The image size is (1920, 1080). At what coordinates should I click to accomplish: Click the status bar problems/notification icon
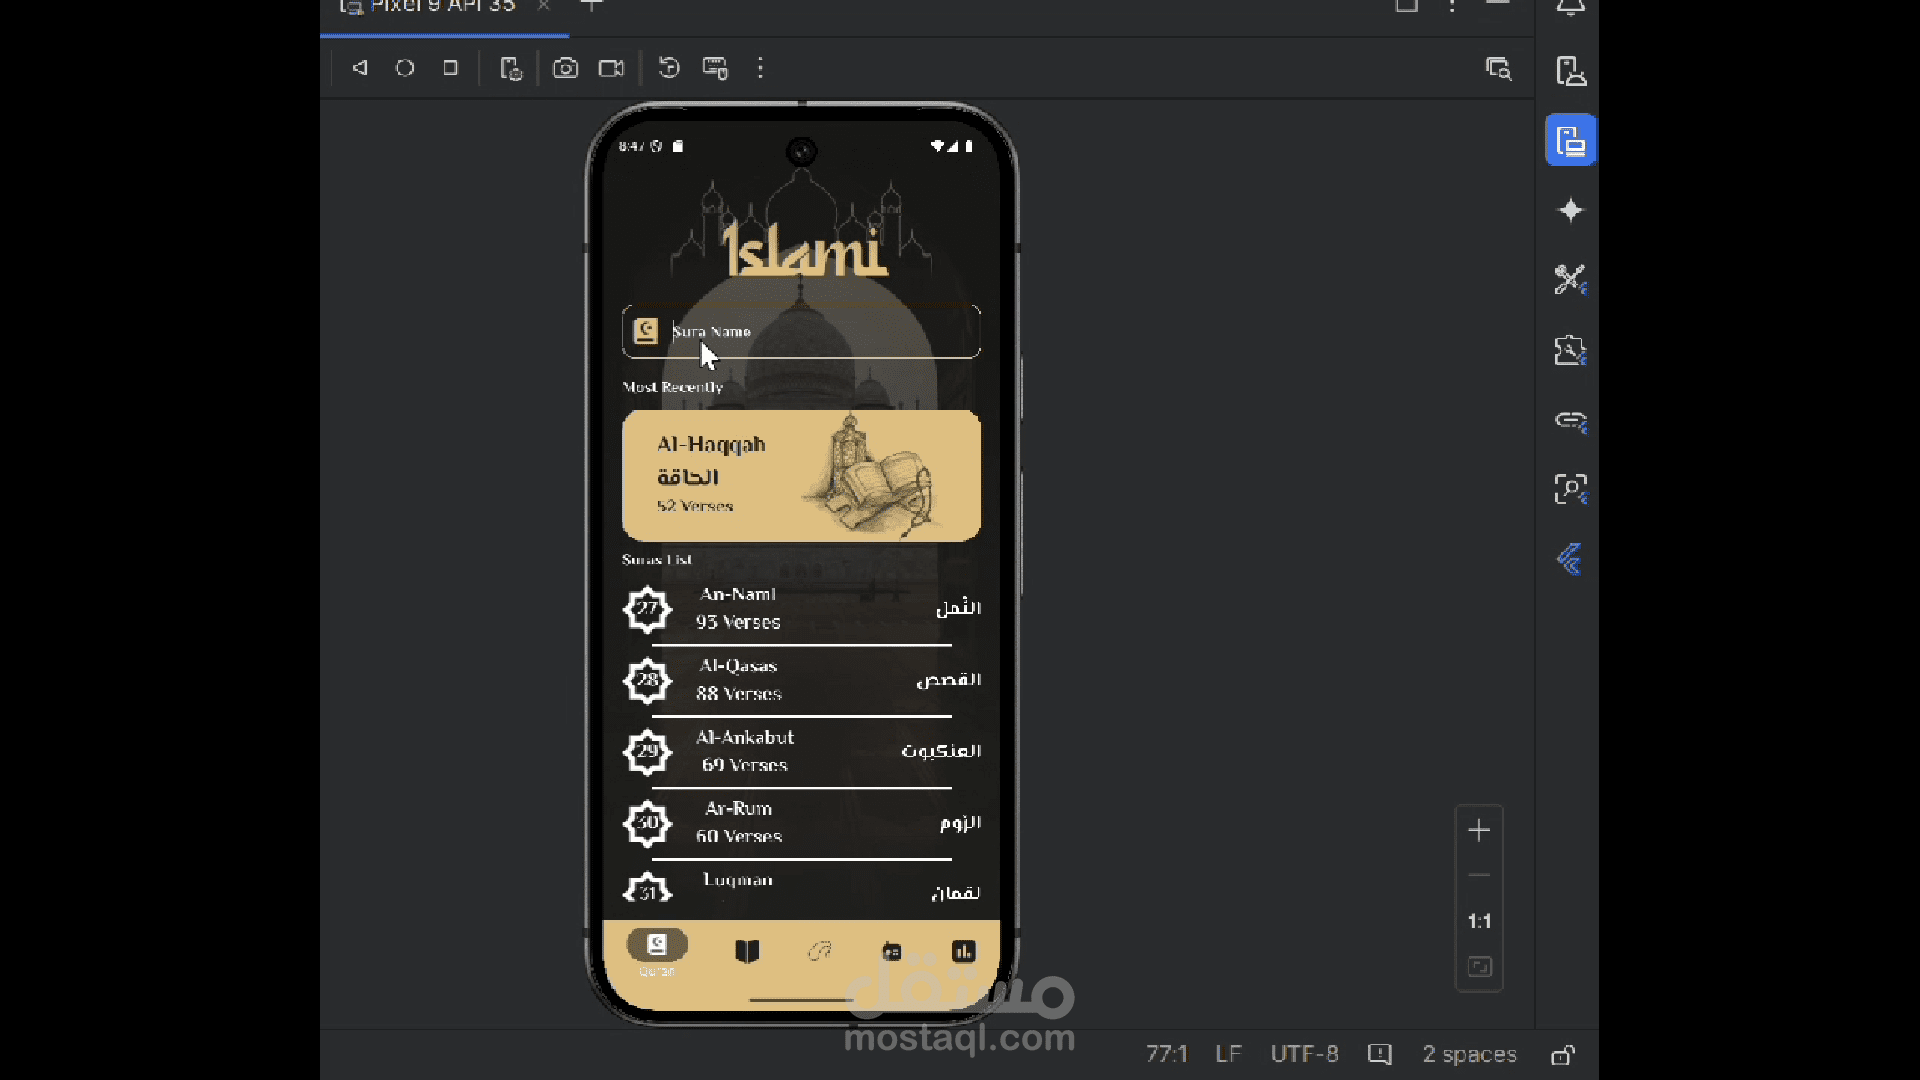click(1380, 1054)
